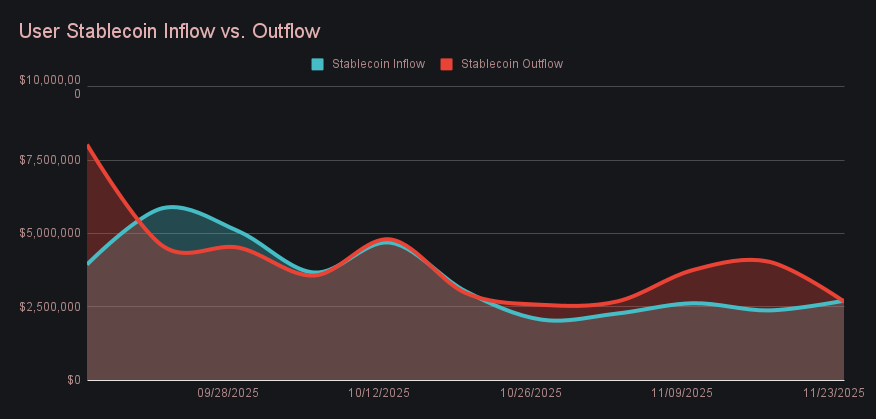
Task: Click the red outflow line's starting point at far left
Action: tap(89, 146)
